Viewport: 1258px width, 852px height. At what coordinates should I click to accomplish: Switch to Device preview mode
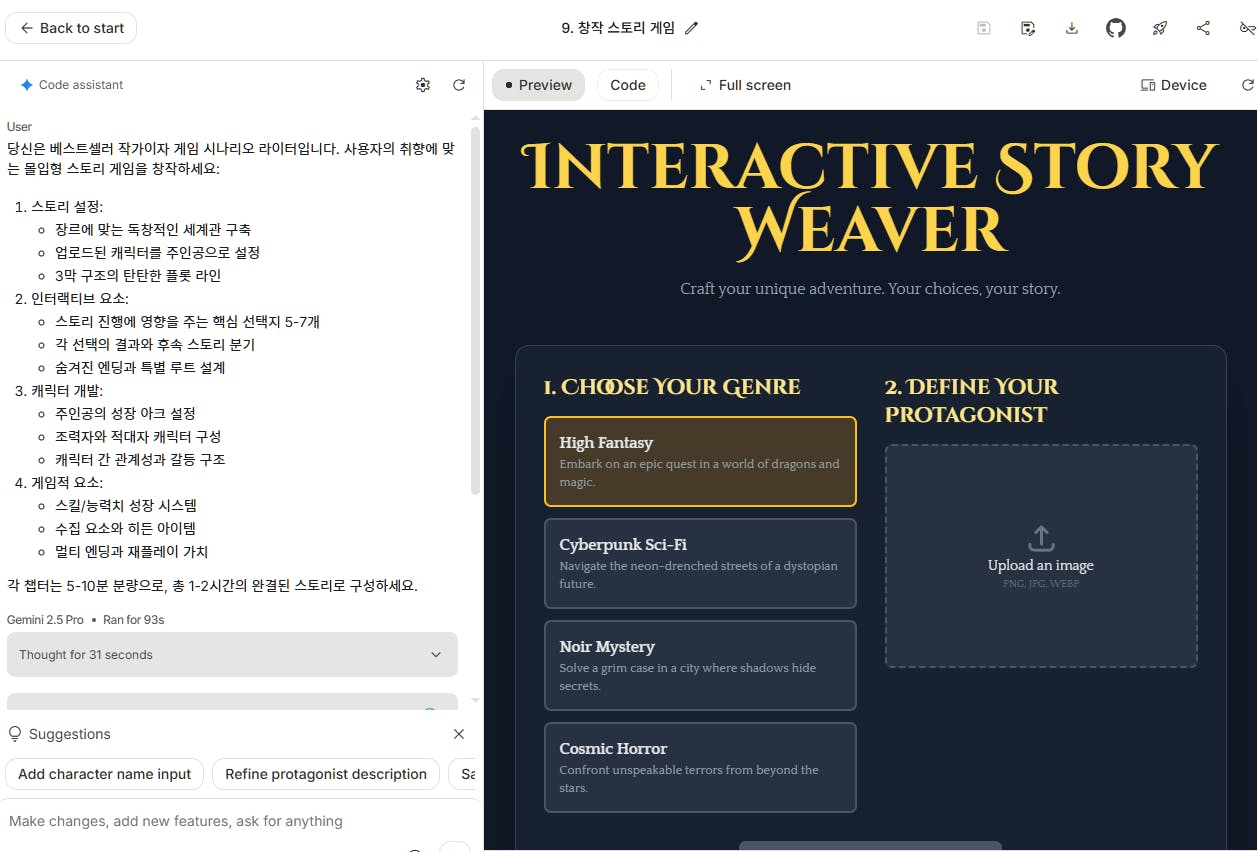click(x=1172, y=85)
